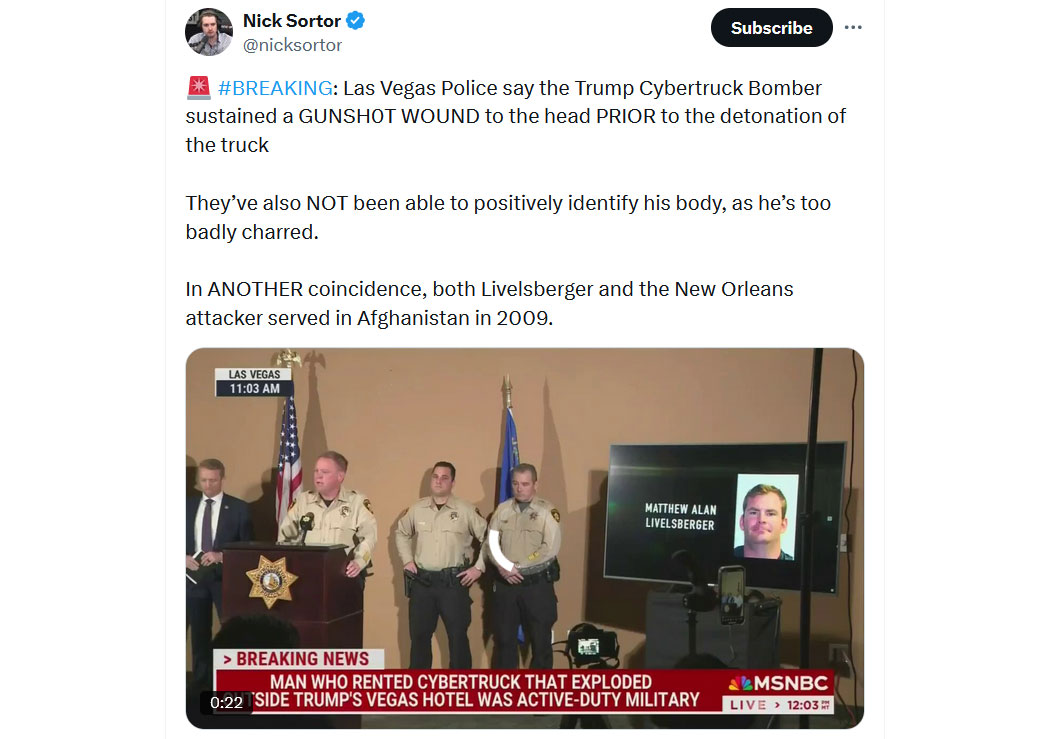Click the sheriff star badge on podium
Screen dimensions: 1050x739
tap(271, 580)
